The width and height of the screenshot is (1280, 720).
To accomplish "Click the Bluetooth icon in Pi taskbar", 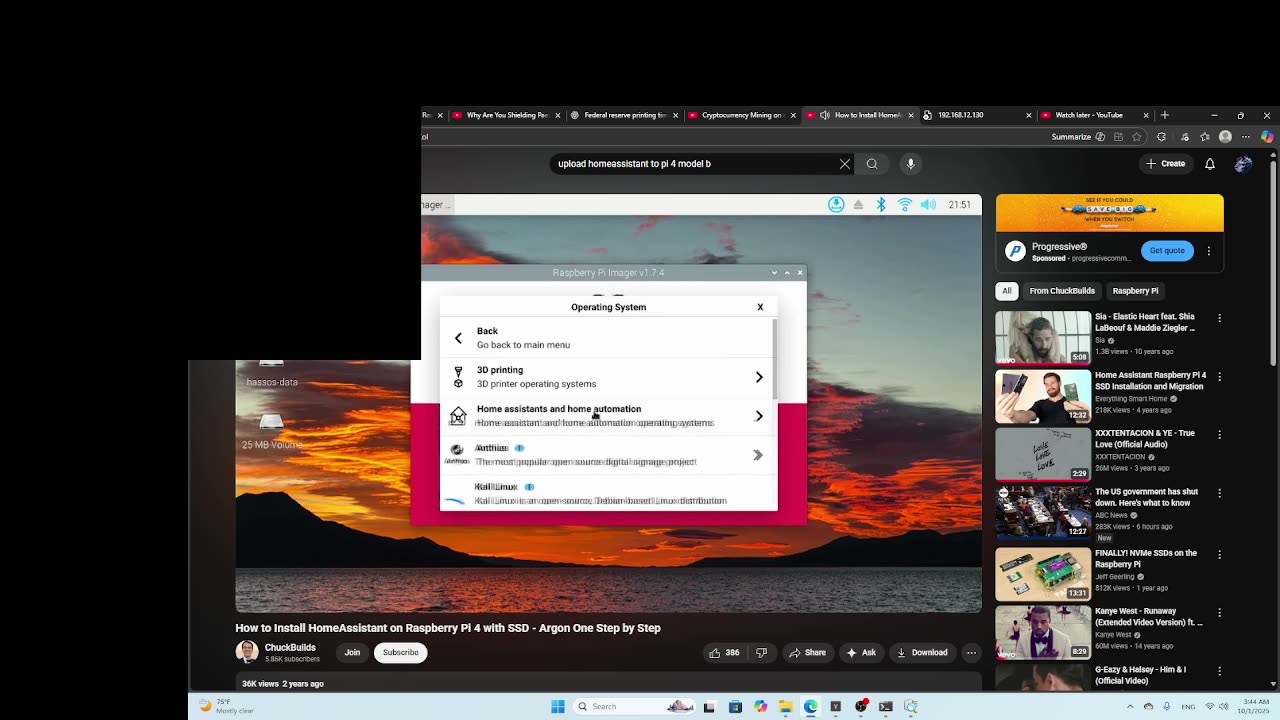I will tap(881, 205).
